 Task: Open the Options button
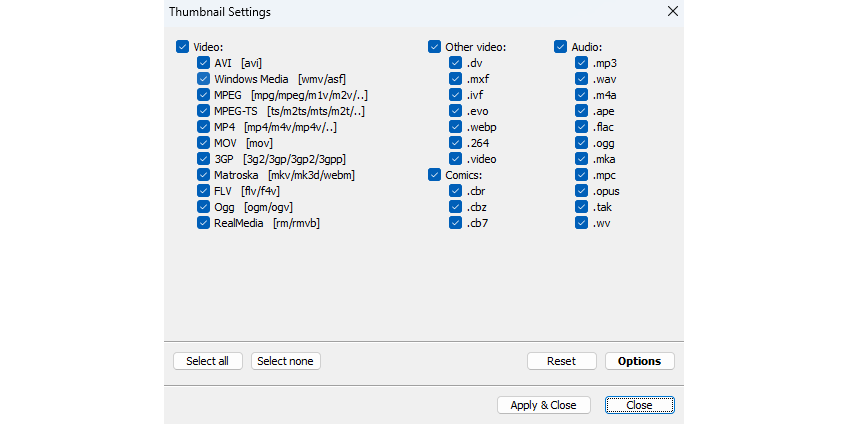(x=639, y=361)
